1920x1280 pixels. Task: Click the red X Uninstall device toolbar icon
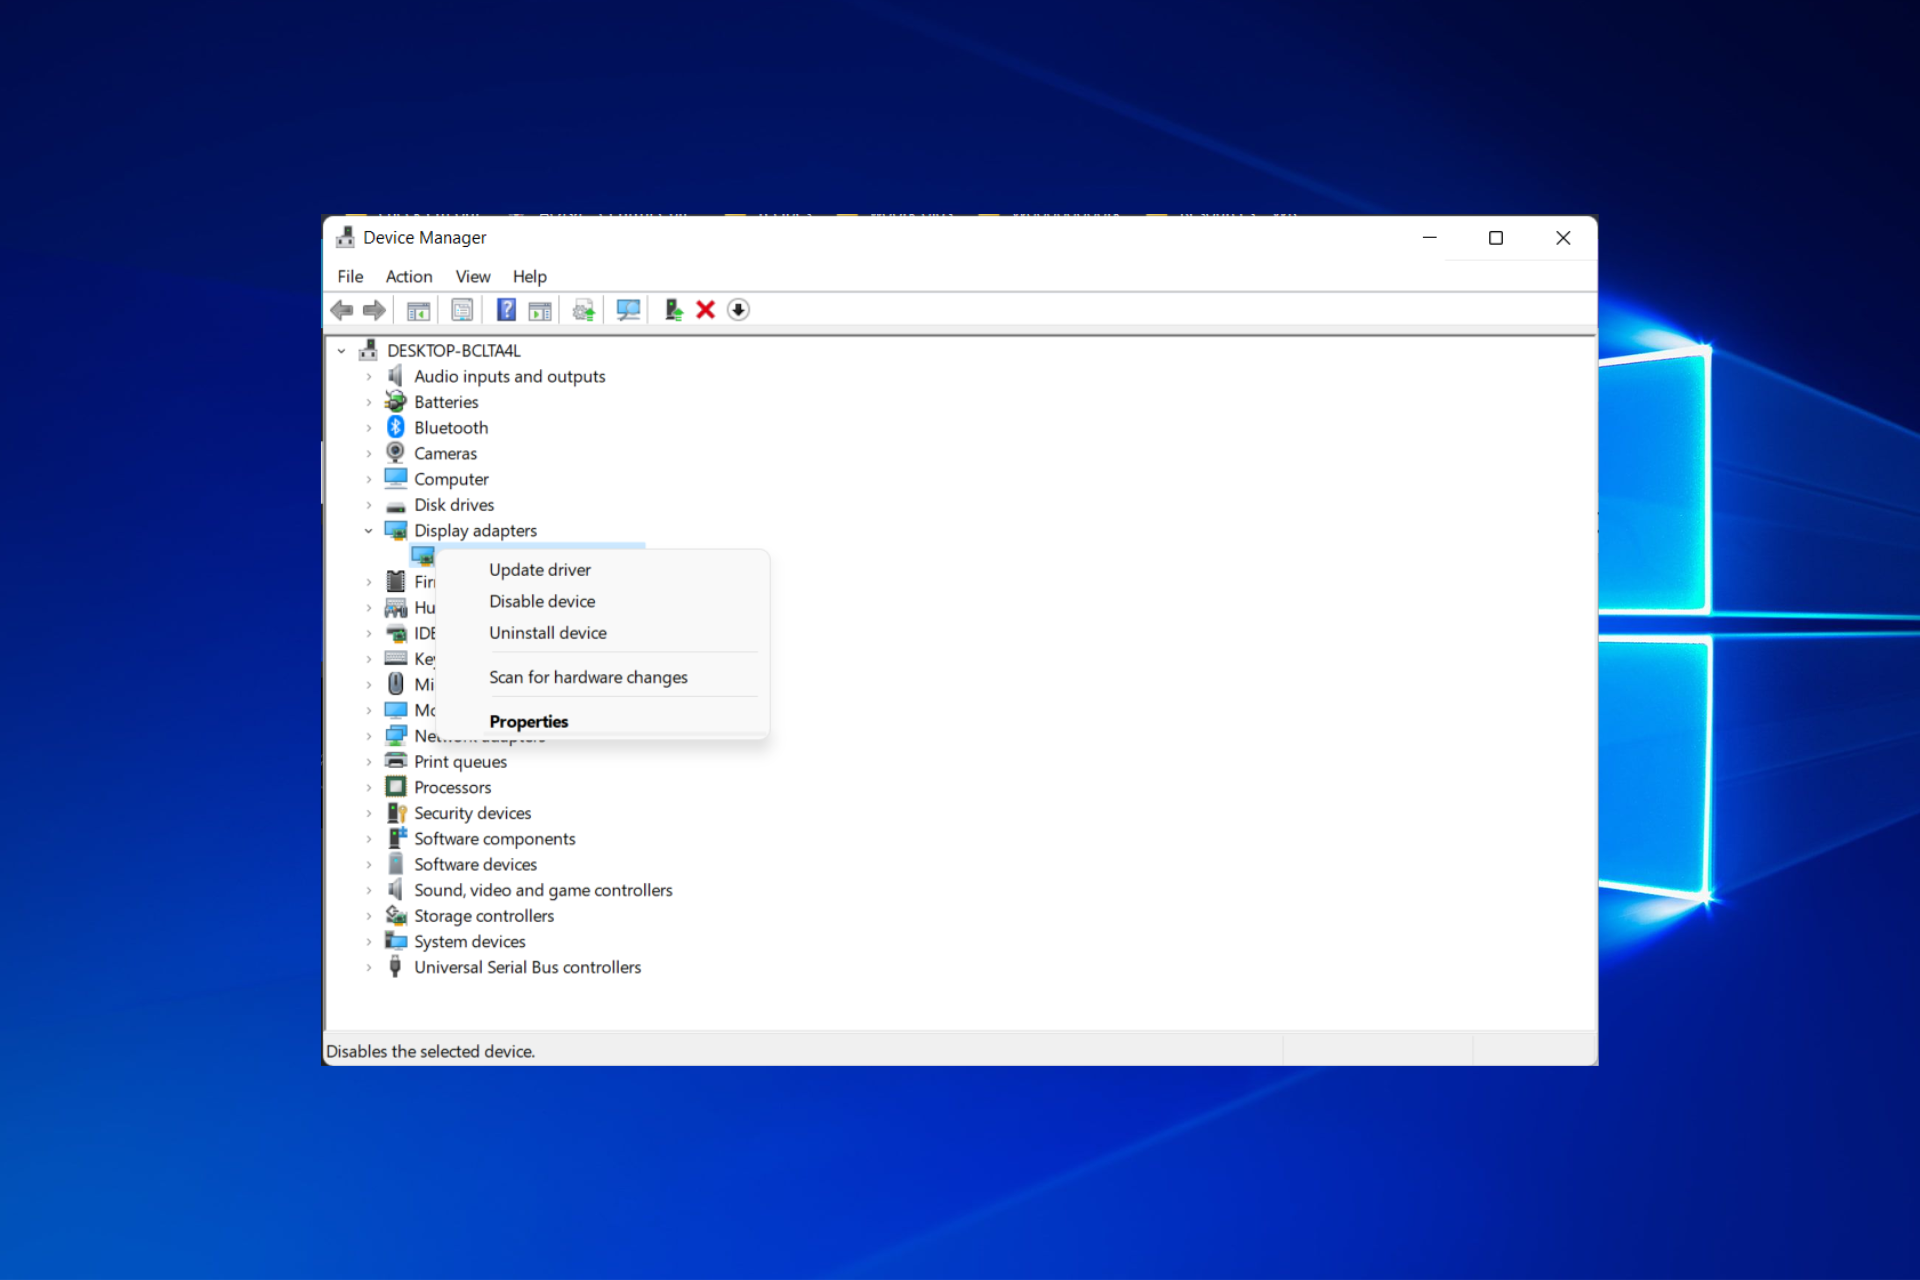705,310
